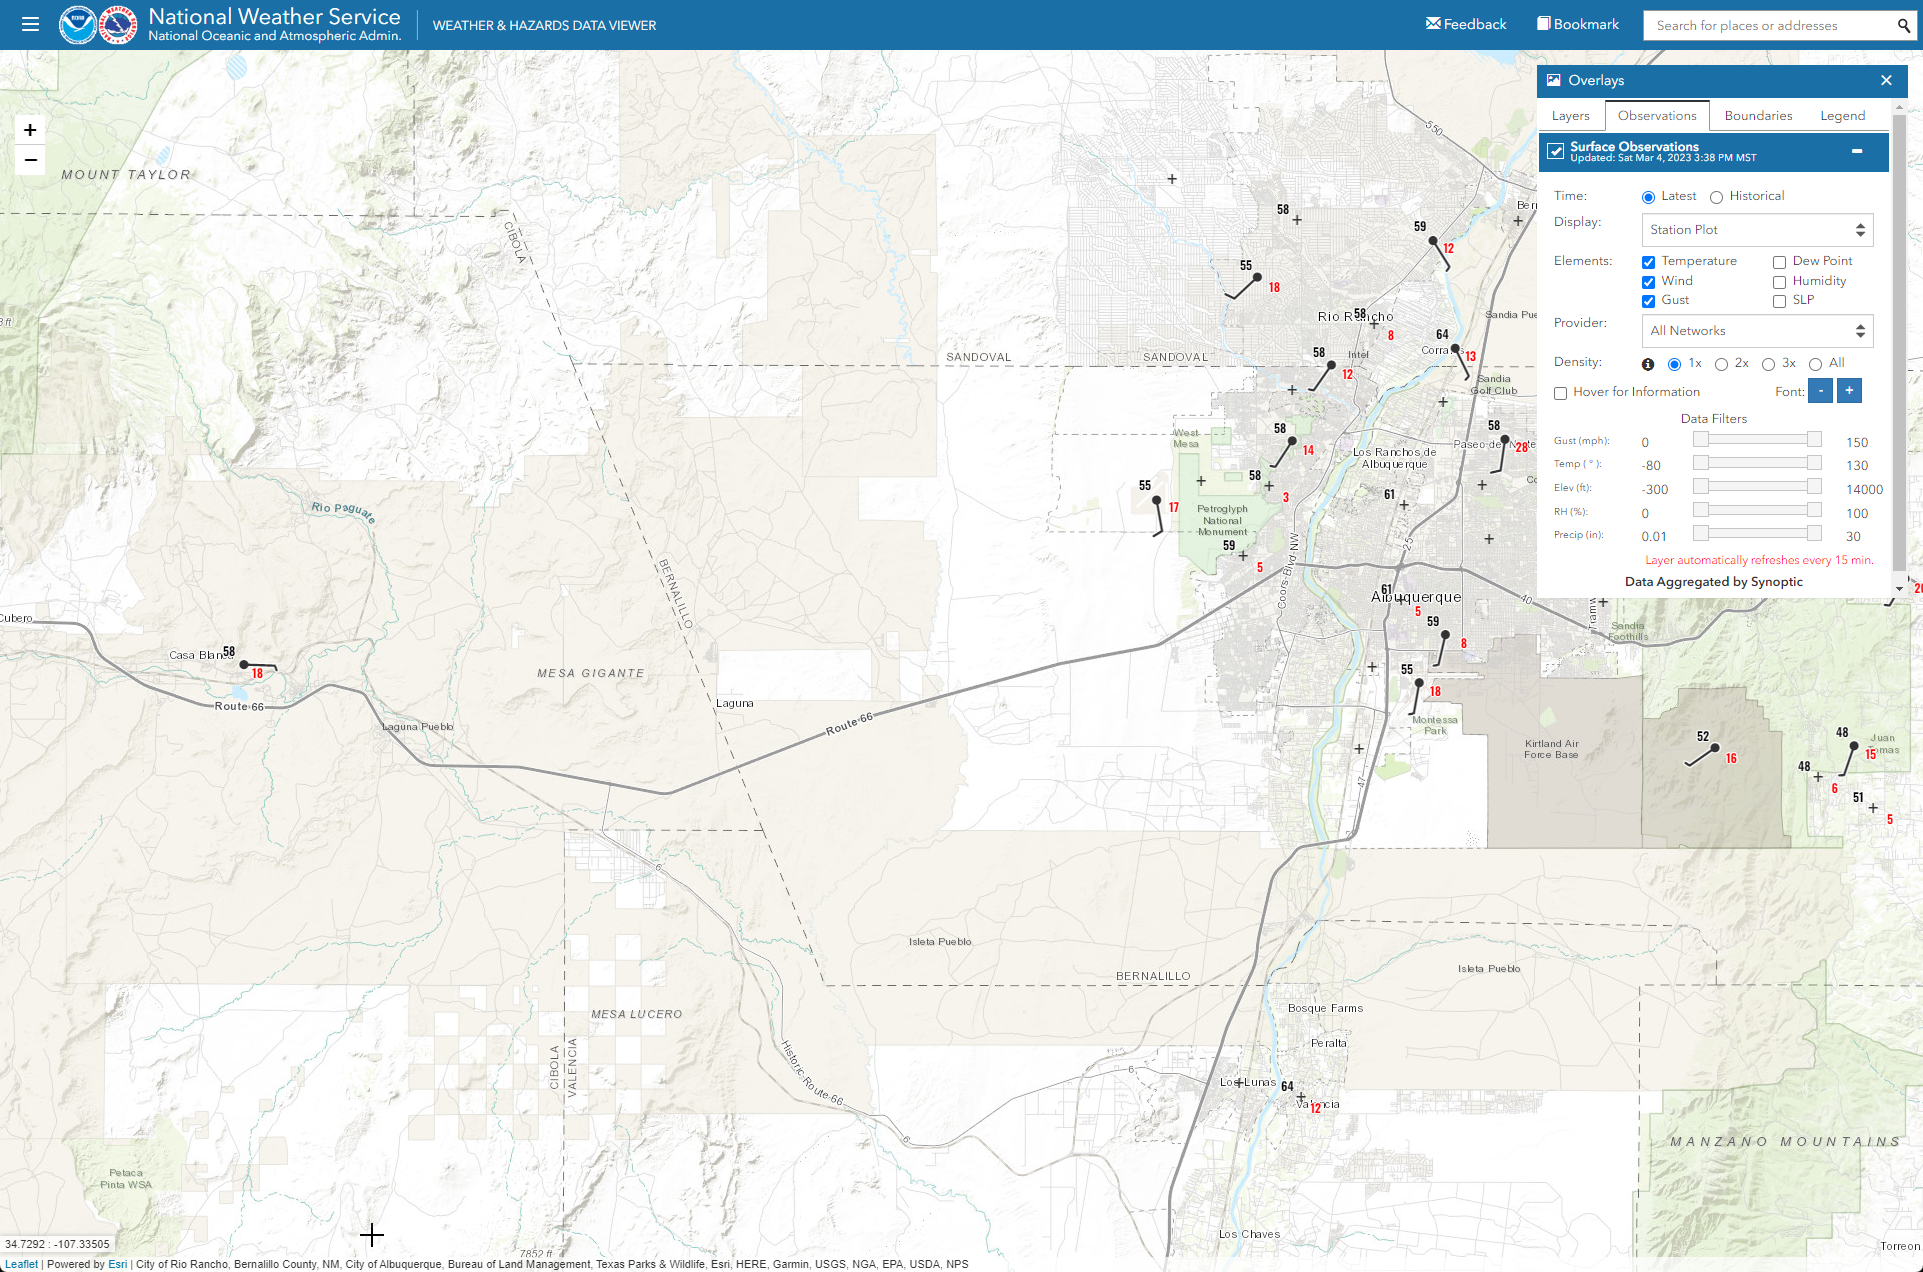Select the Historical time option
Image resolution: width=1923 pixels, height=1272 pixels.
1716,197
